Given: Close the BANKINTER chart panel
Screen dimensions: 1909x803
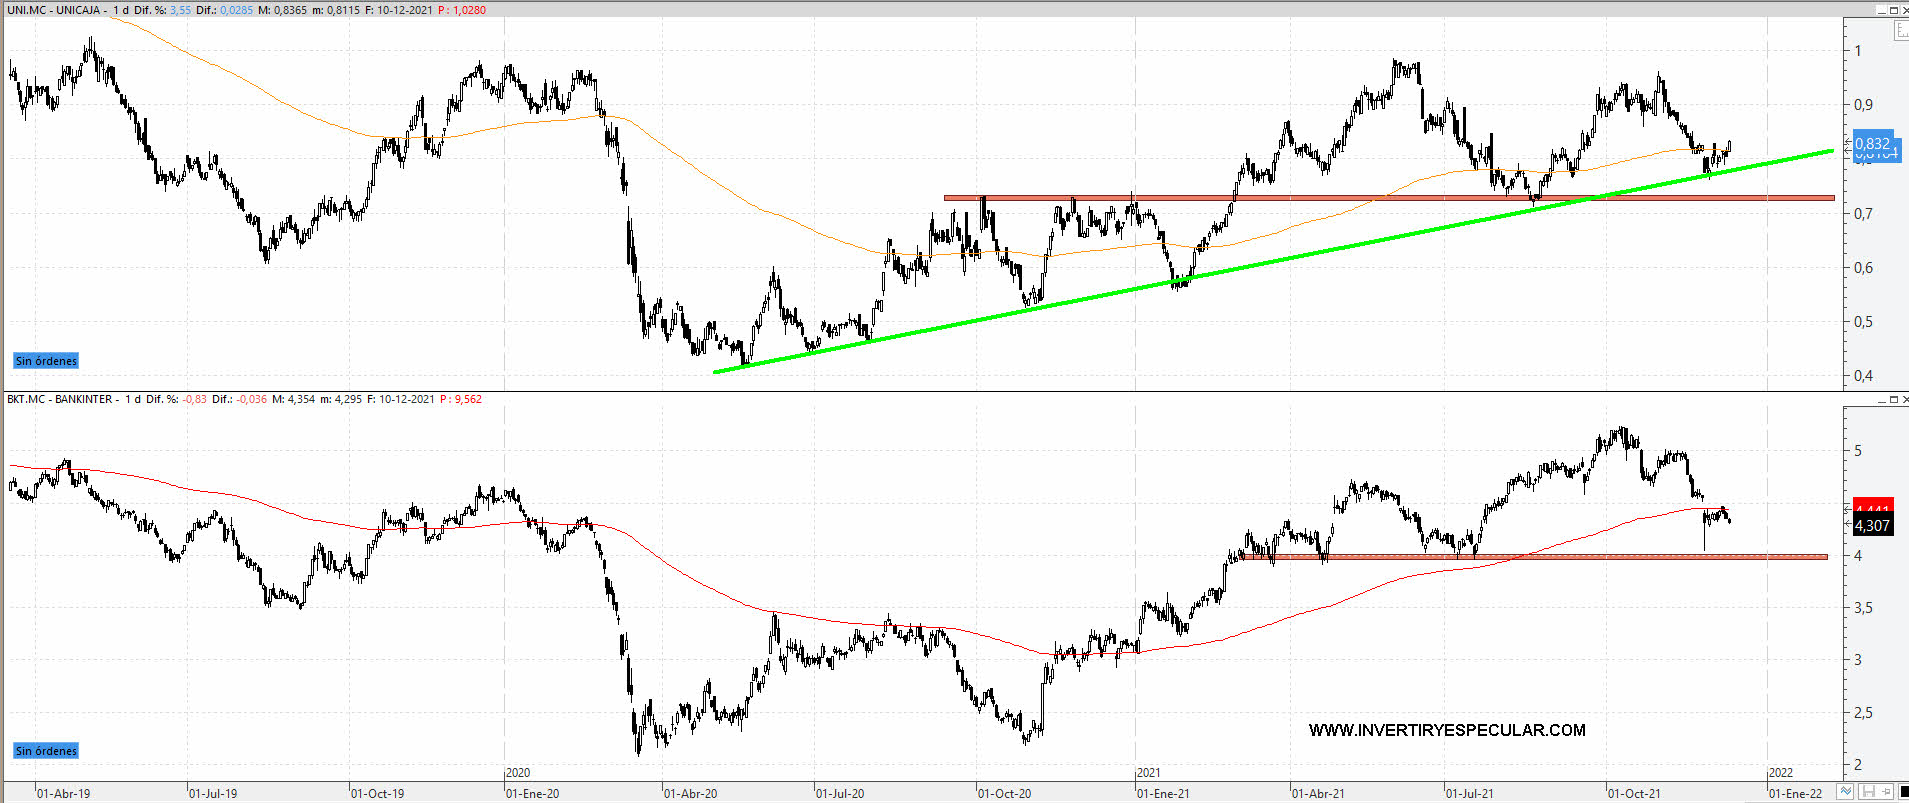Looking at the screenshot, I should tap(1904, 399).
